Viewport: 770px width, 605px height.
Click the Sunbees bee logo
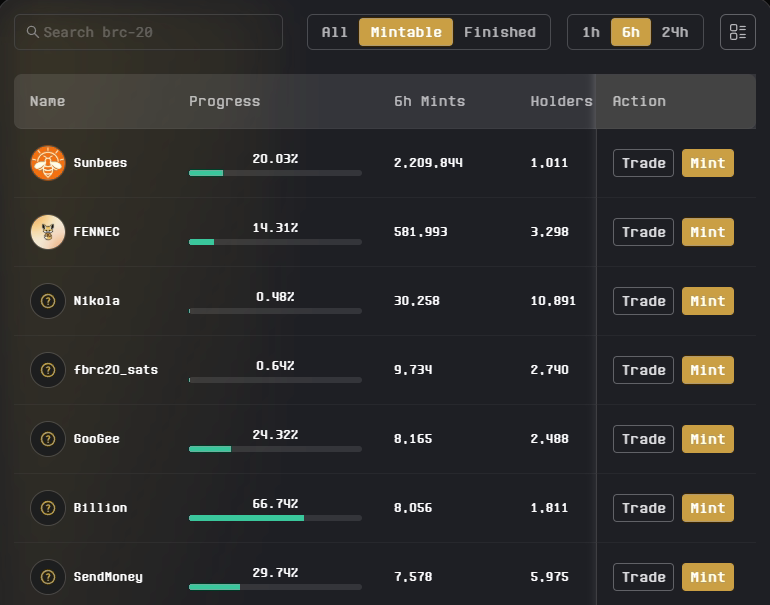tap(48, 163)
